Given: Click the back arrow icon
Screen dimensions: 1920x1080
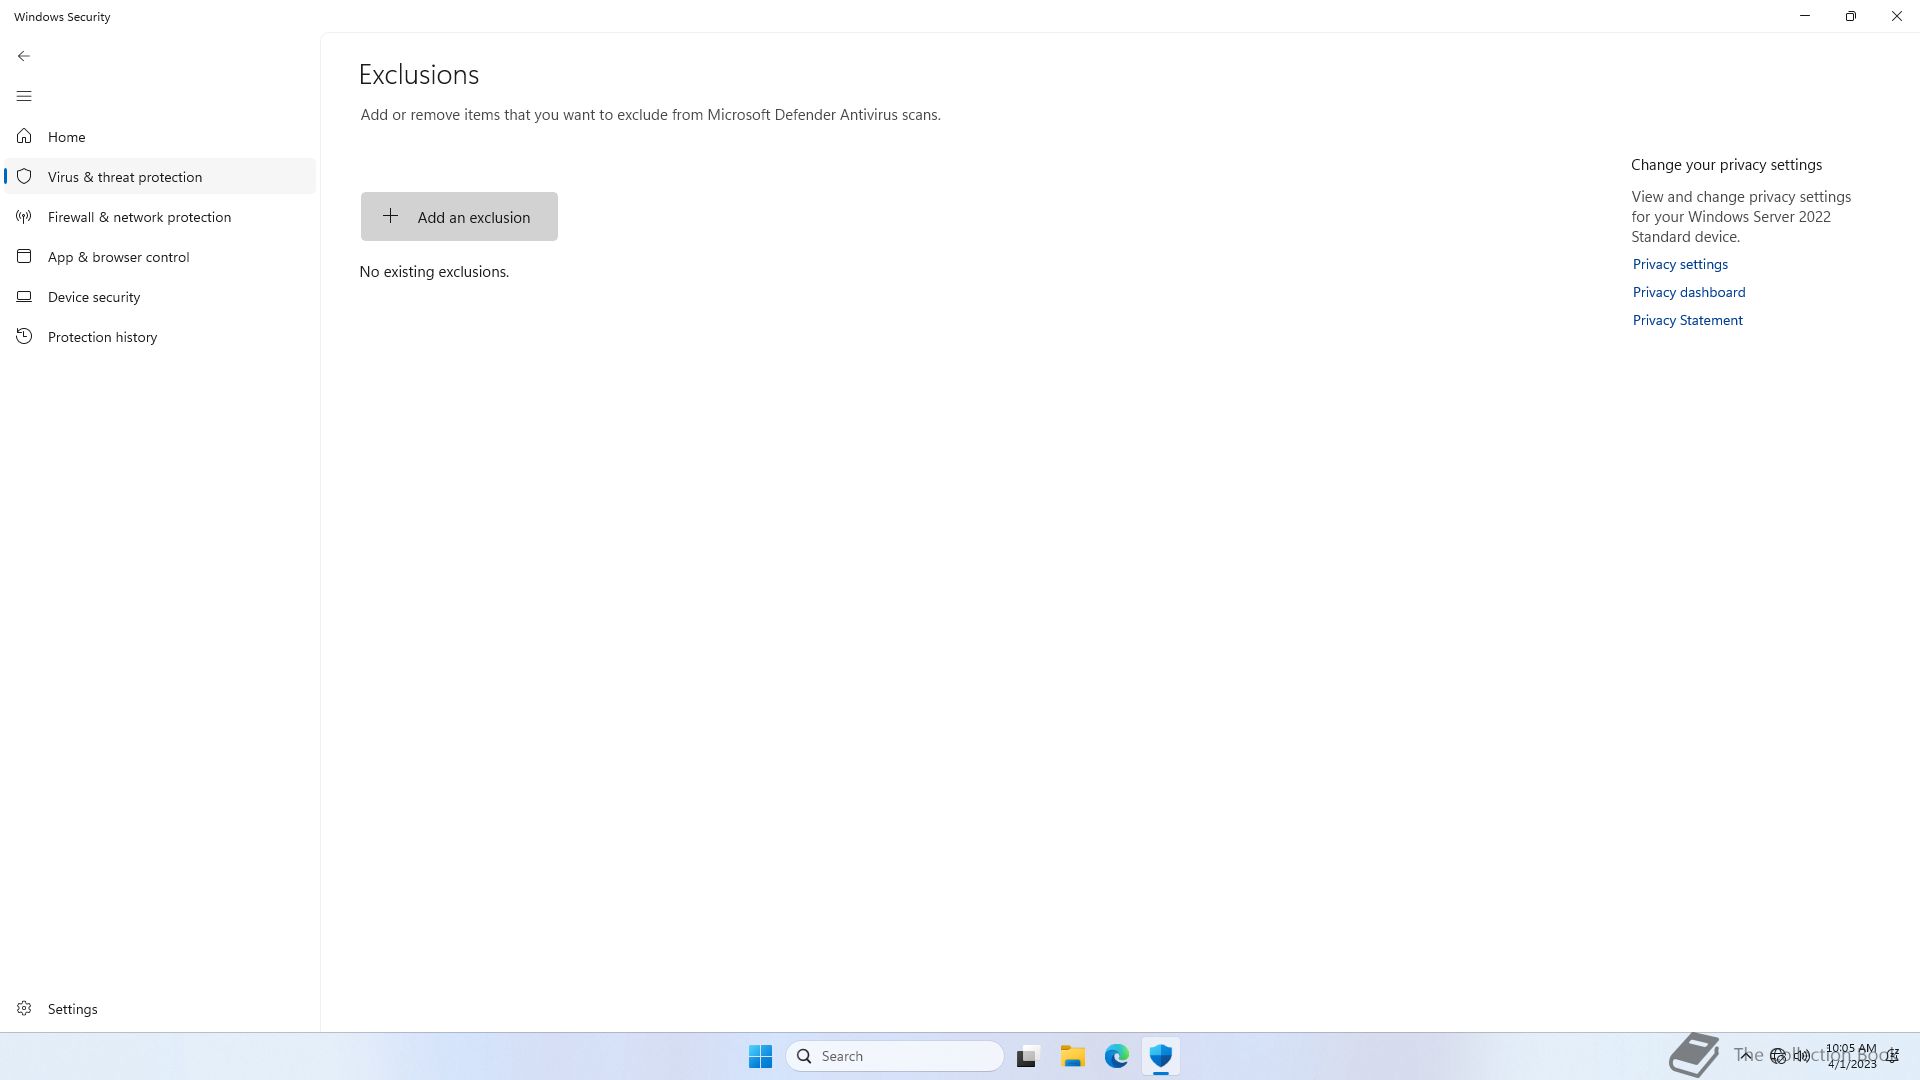Looking at the screenshot, I should point(24,56).
